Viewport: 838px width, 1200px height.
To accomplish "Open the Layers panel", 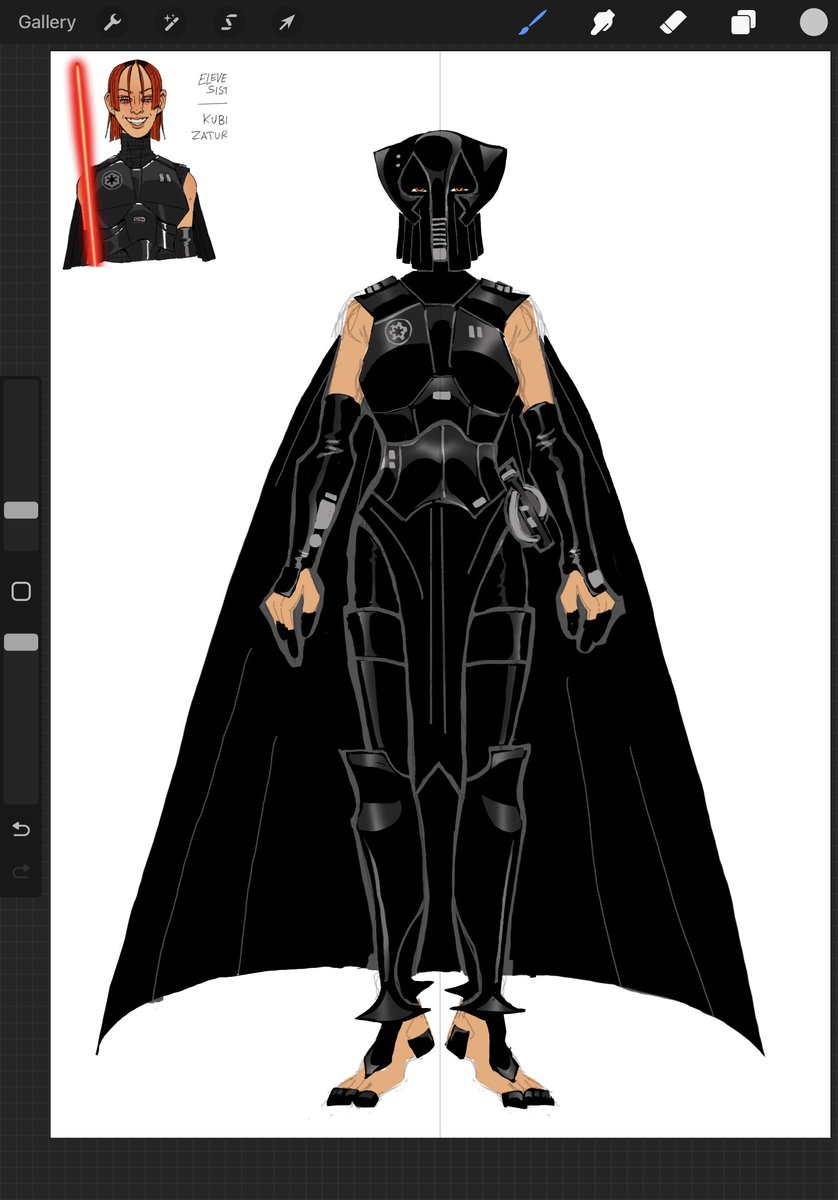I will pos(743,22).
